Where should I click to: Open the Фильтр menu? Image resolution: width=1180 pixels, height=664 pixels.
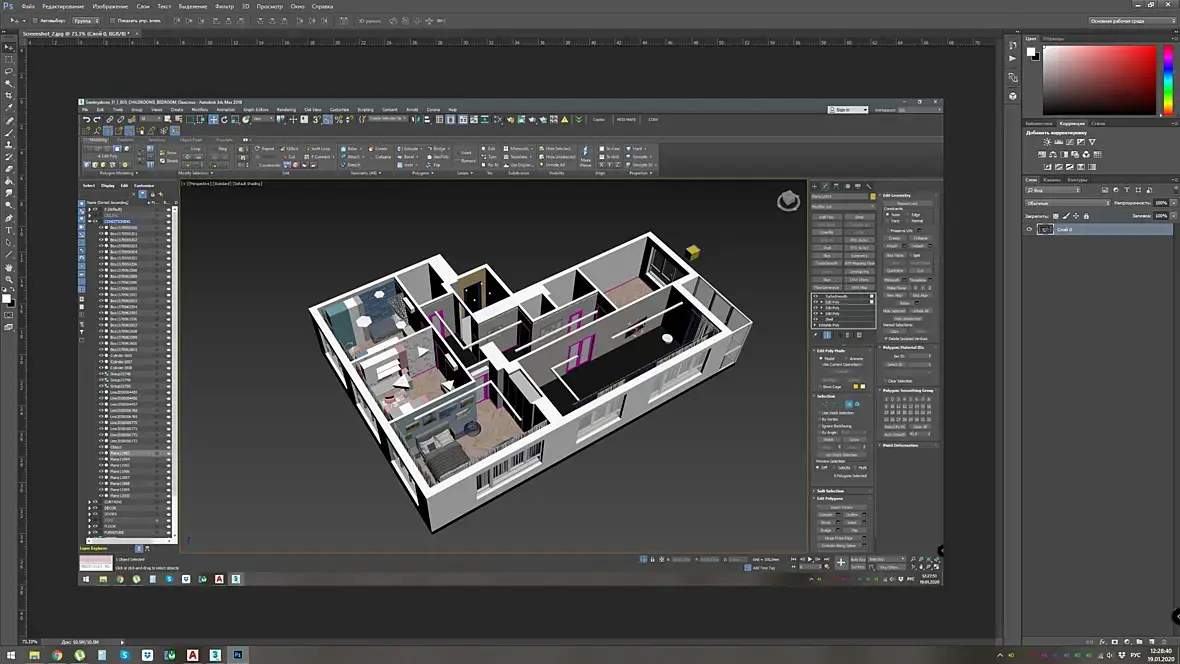[x=224, y=6]
